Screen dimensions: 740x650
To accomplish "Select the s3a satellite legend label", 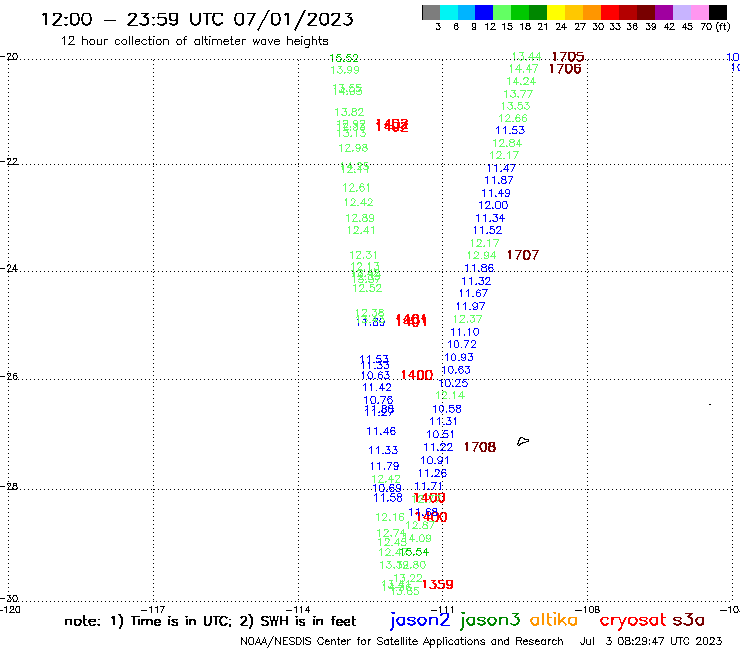I will (x=688, y=620).
